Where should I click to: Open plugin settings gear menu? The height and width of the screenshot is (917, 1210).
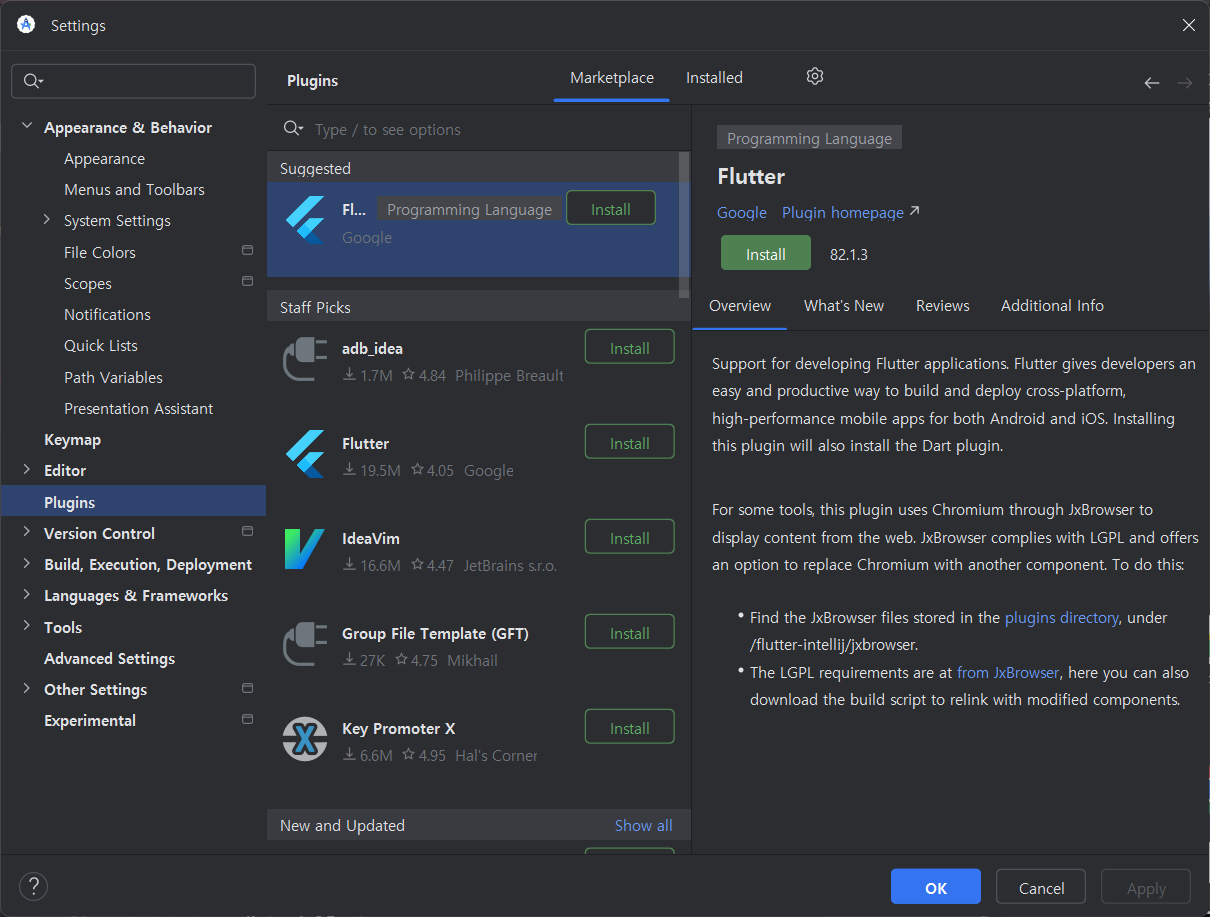click(x=815, y=76)
